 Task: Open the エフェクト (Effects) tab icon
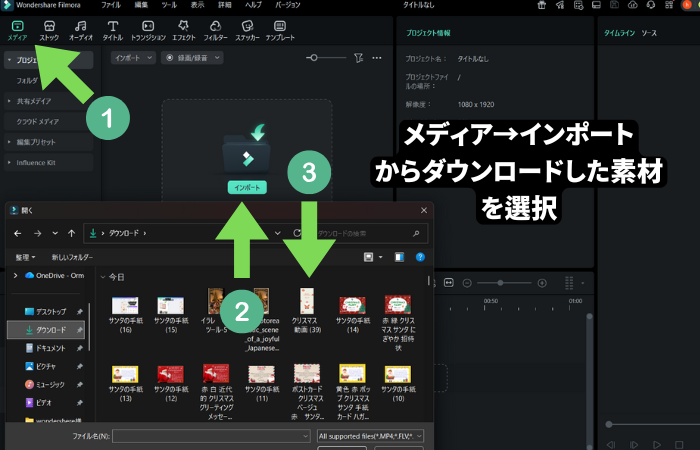pyautogui.click(x=183, y=29)
